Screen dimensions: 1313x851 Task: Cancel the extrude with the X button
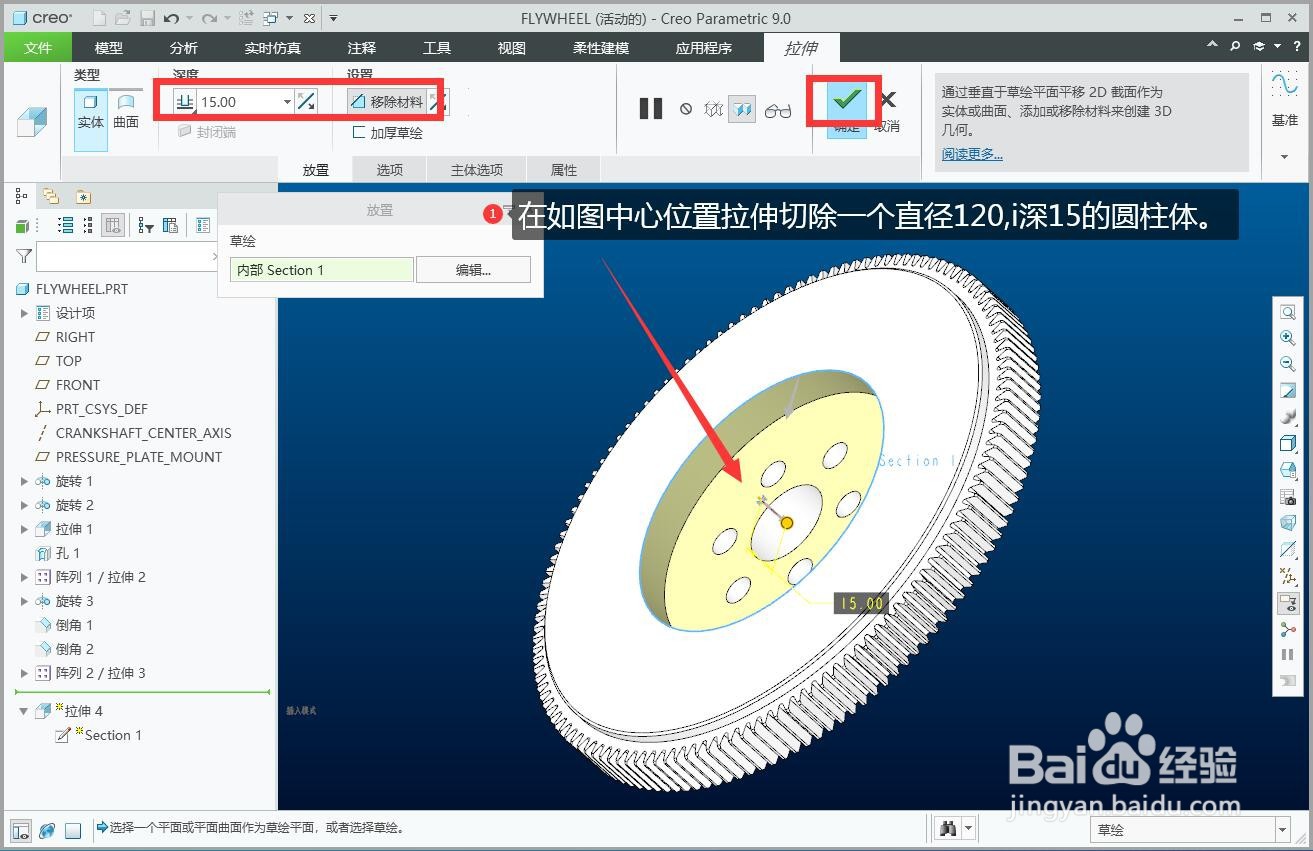(x=887, y=99)
